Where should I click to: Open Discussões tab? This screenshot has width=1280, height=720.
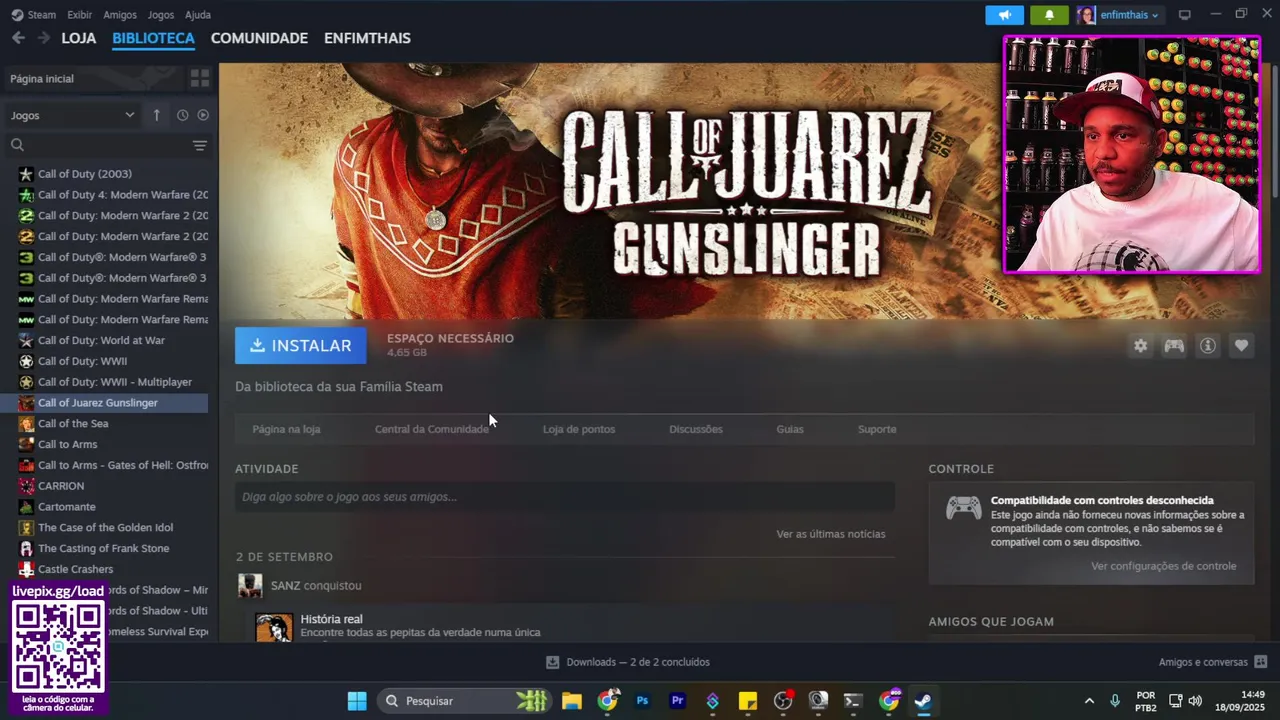(x=696, y=429)
